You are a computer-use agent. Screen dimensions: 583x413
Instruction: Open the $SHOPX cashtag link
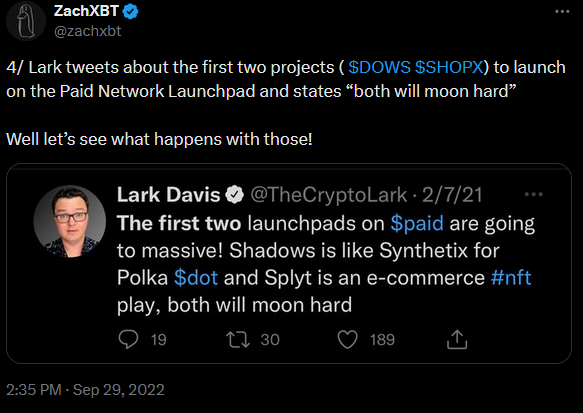coord(448,67)
